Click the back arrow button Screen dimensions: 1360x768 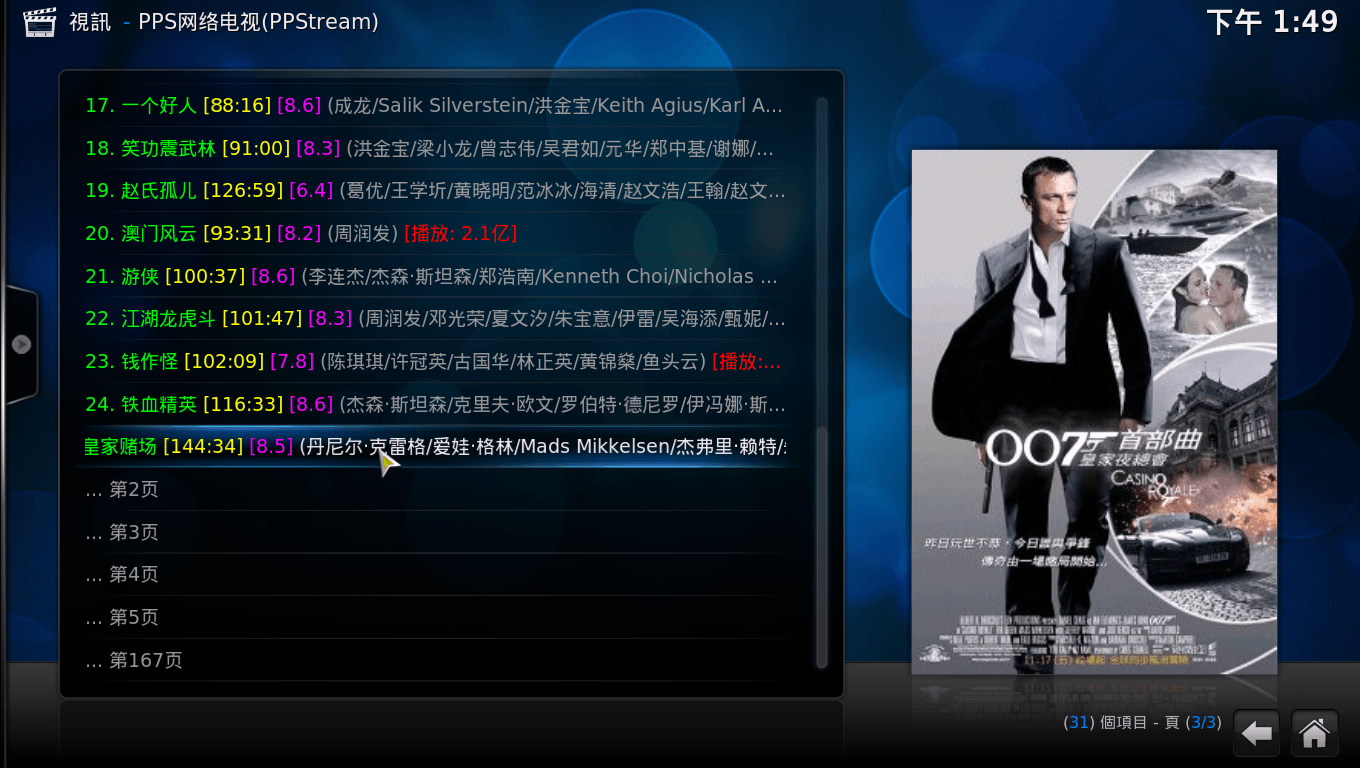(1257, 733)
